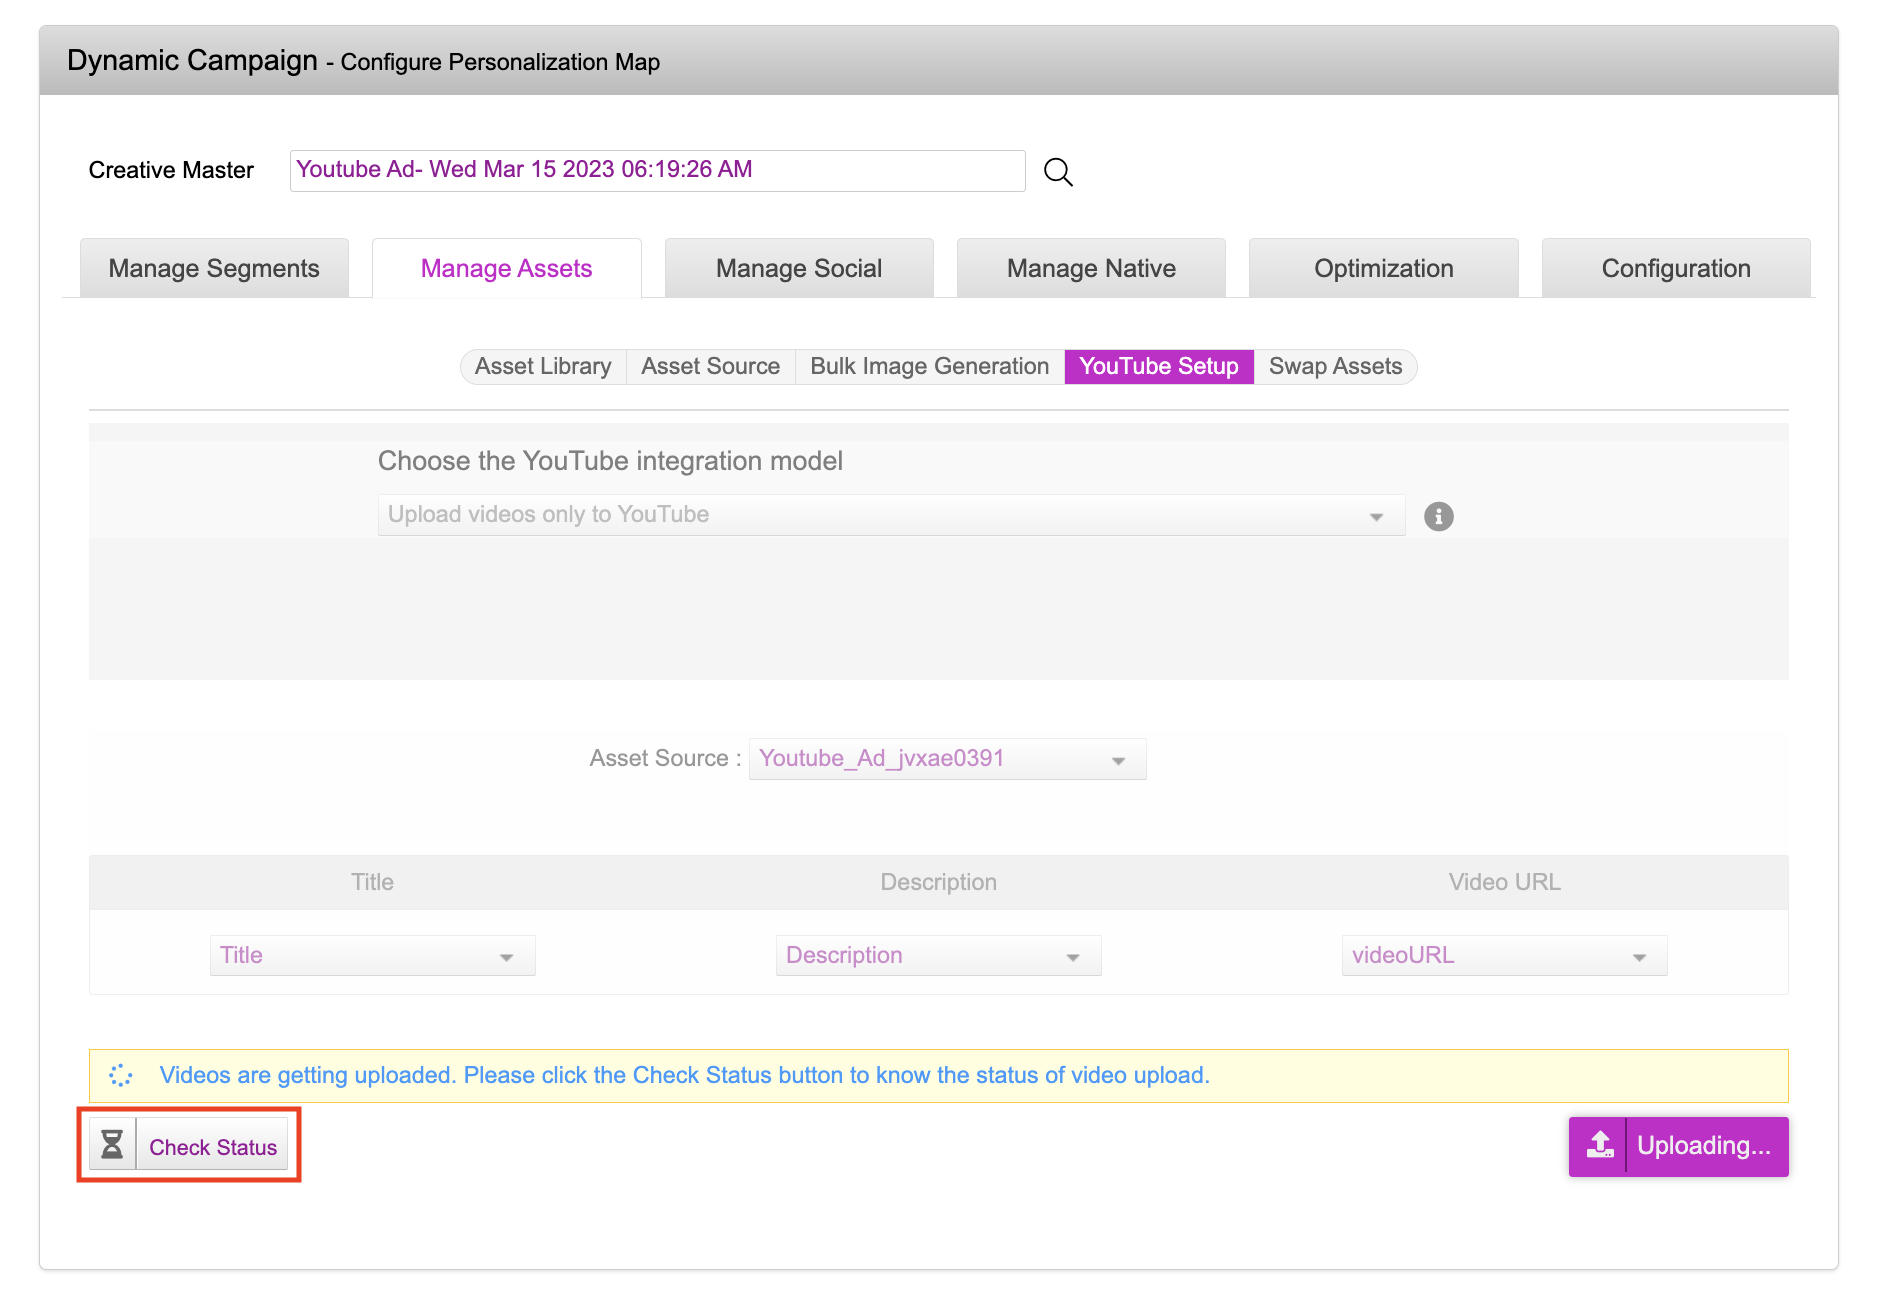Screen dimensions: 1886x1294
Task: Select the Optimization tab
Action: click(1383, 268)
